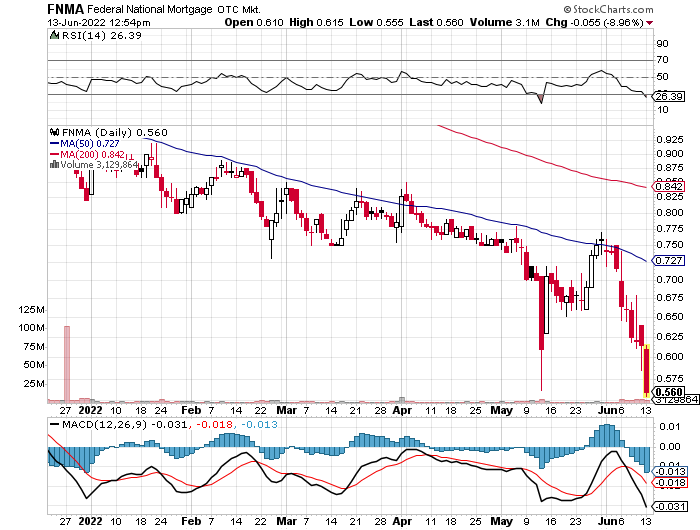Click the blue -0.013 MACD histogram tag
This screenshot has height=530, width=700.
coord(670,472)
